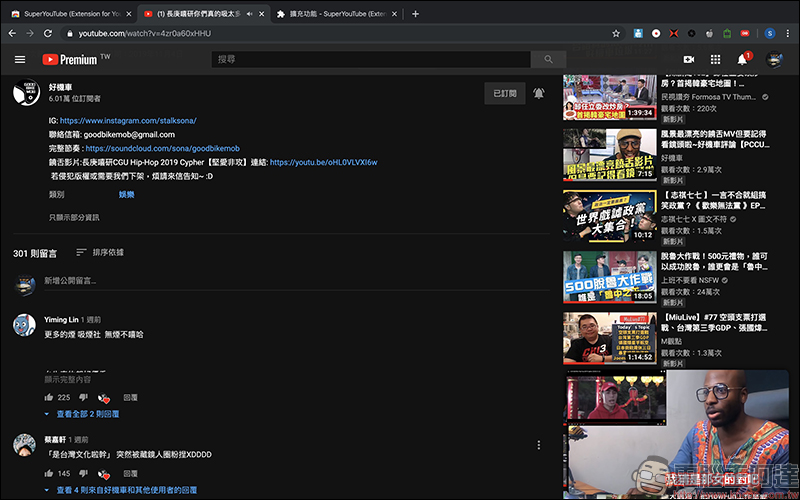
Task: Click the red extension icon beside the Chrome profile
Action: click(745, 34)
